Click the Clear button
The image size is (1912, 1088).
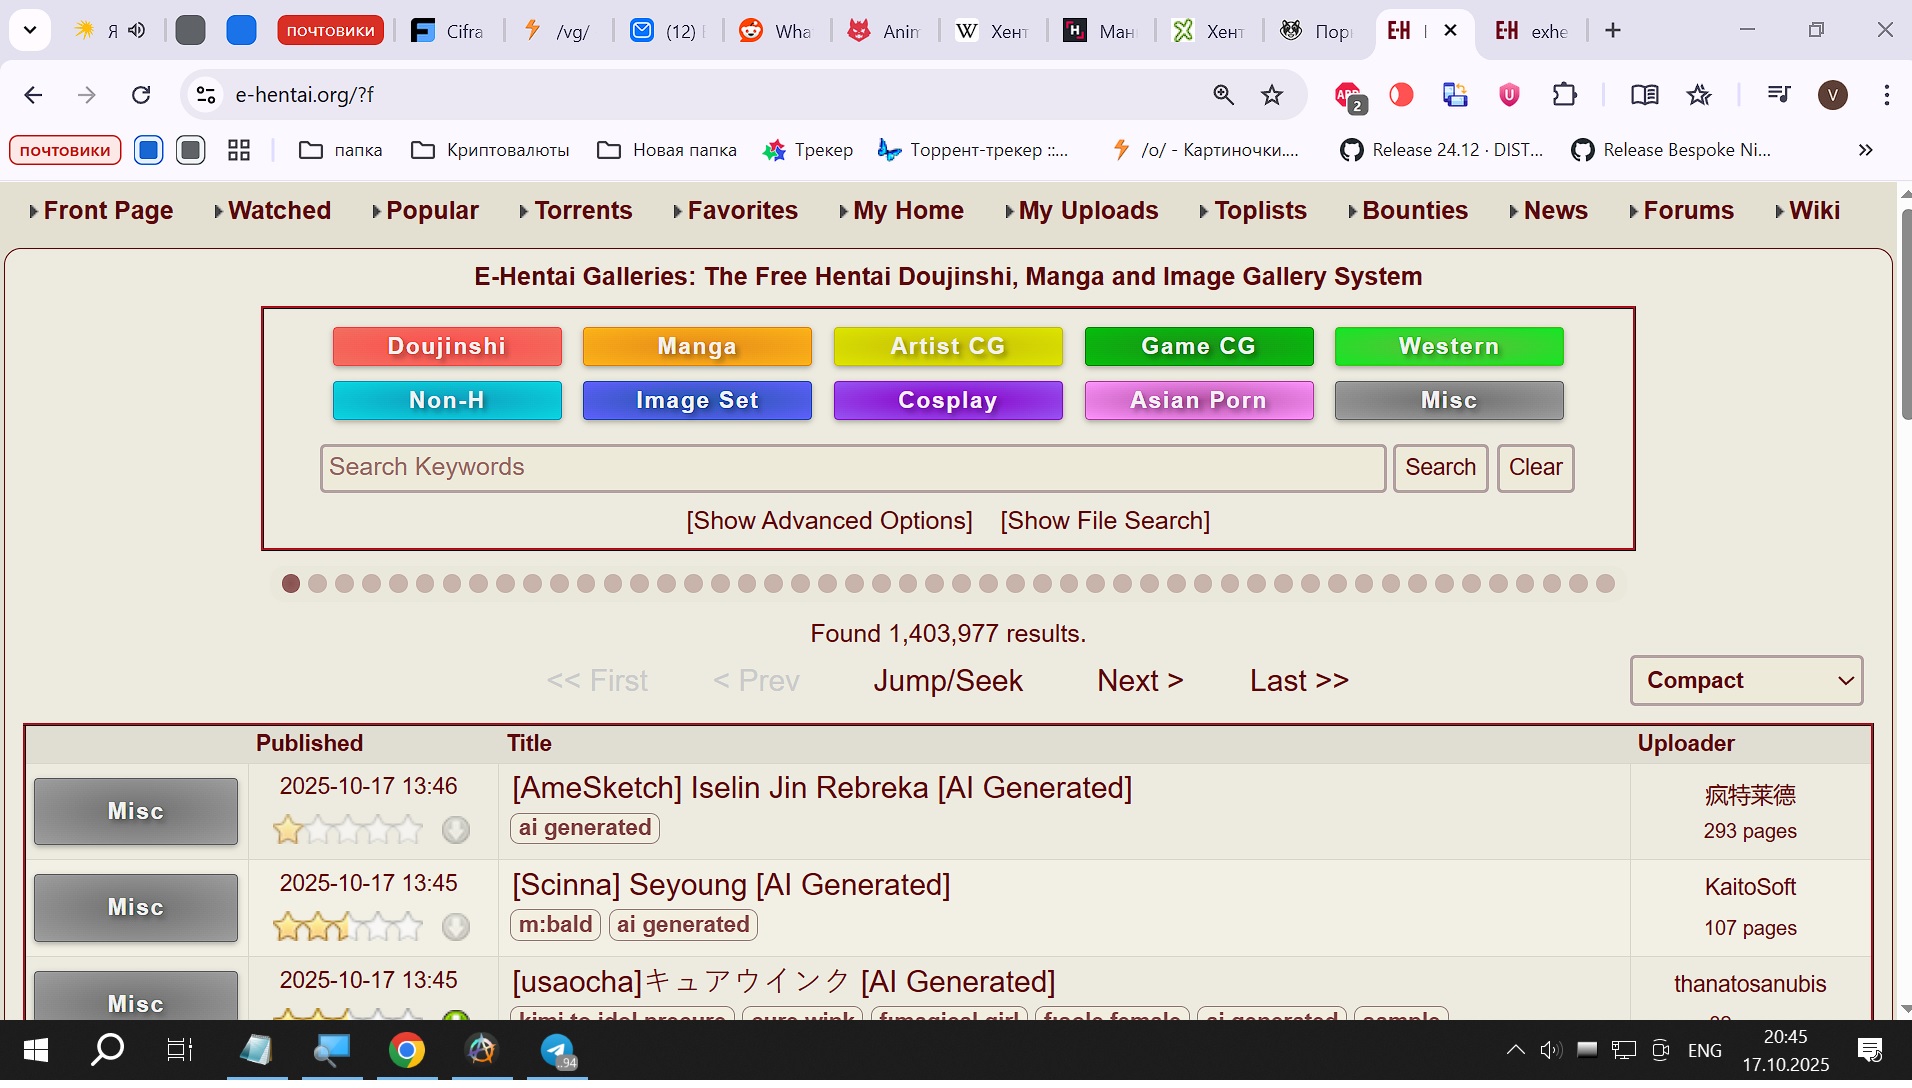point(1535,468)
